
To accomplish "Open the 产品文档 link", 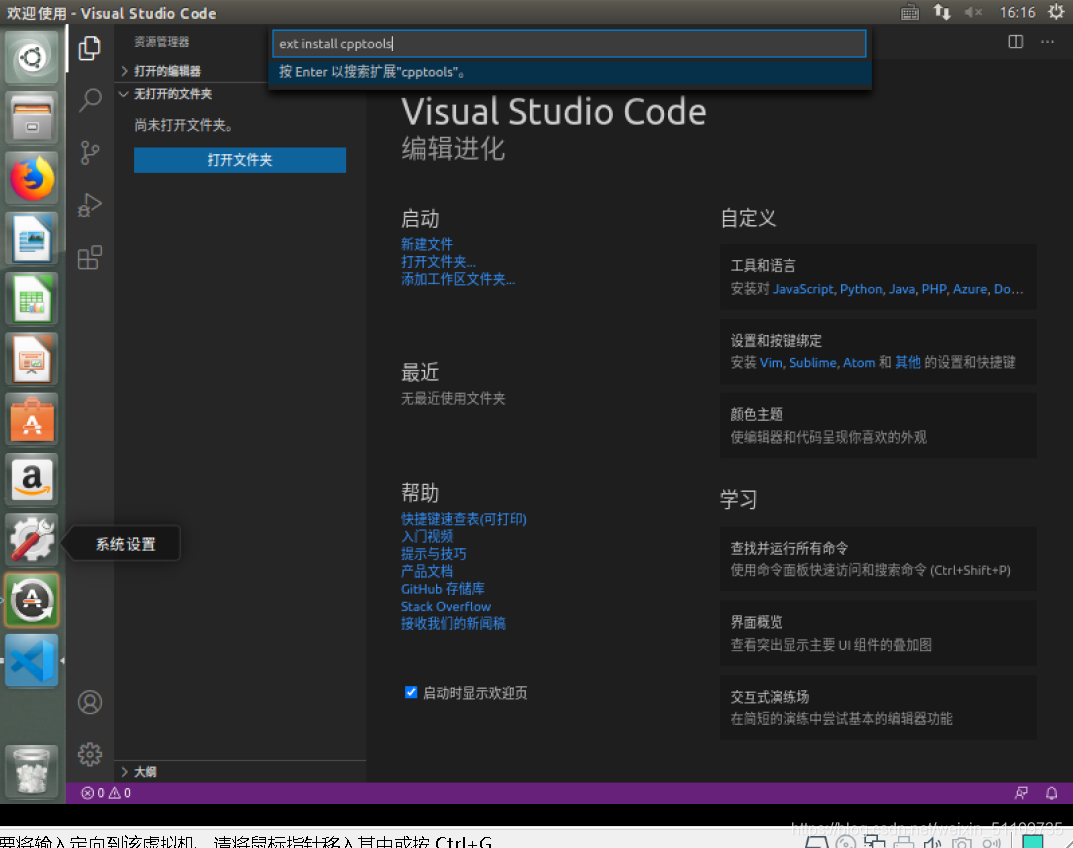I will (x=426, y=571).
